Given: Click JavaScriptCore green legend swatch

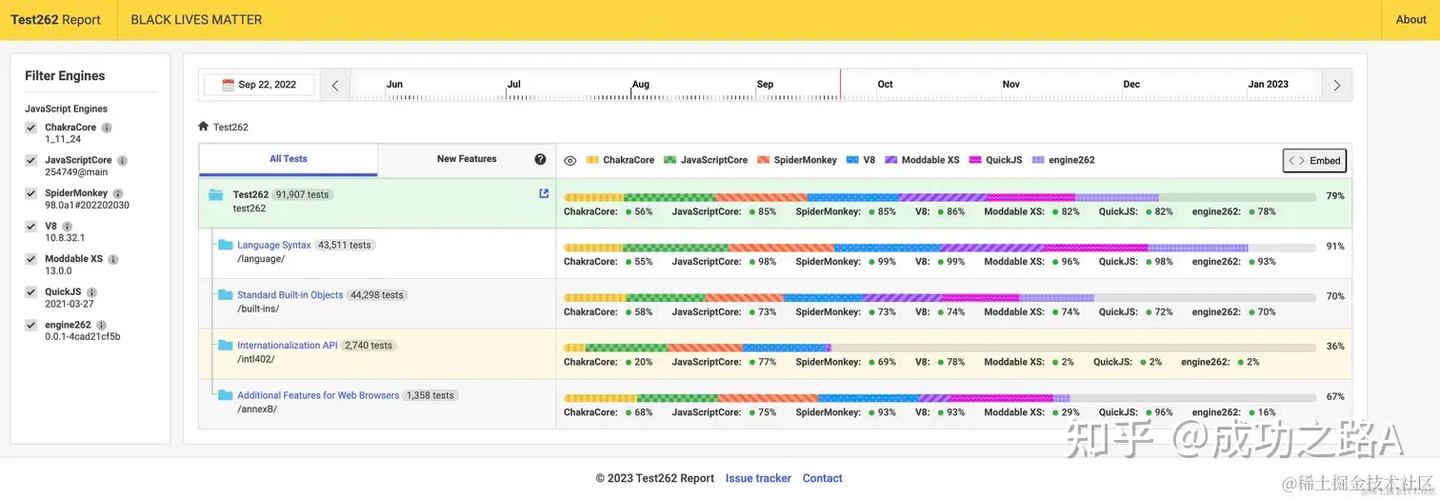Looking at the screenshot, I should (670, 160).
